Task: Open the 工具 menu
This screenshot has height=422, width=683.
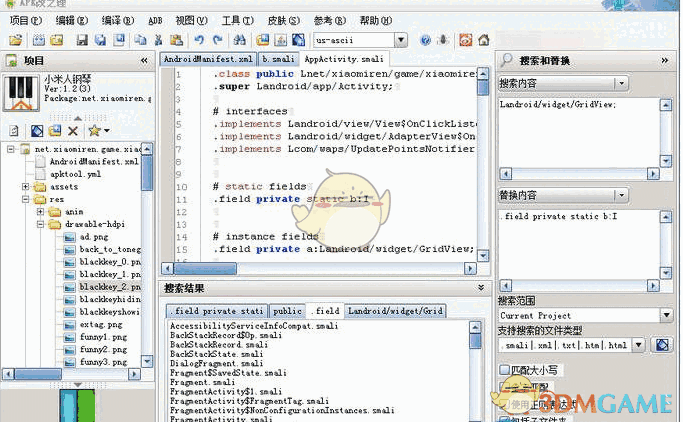Action: click(237, 20)
